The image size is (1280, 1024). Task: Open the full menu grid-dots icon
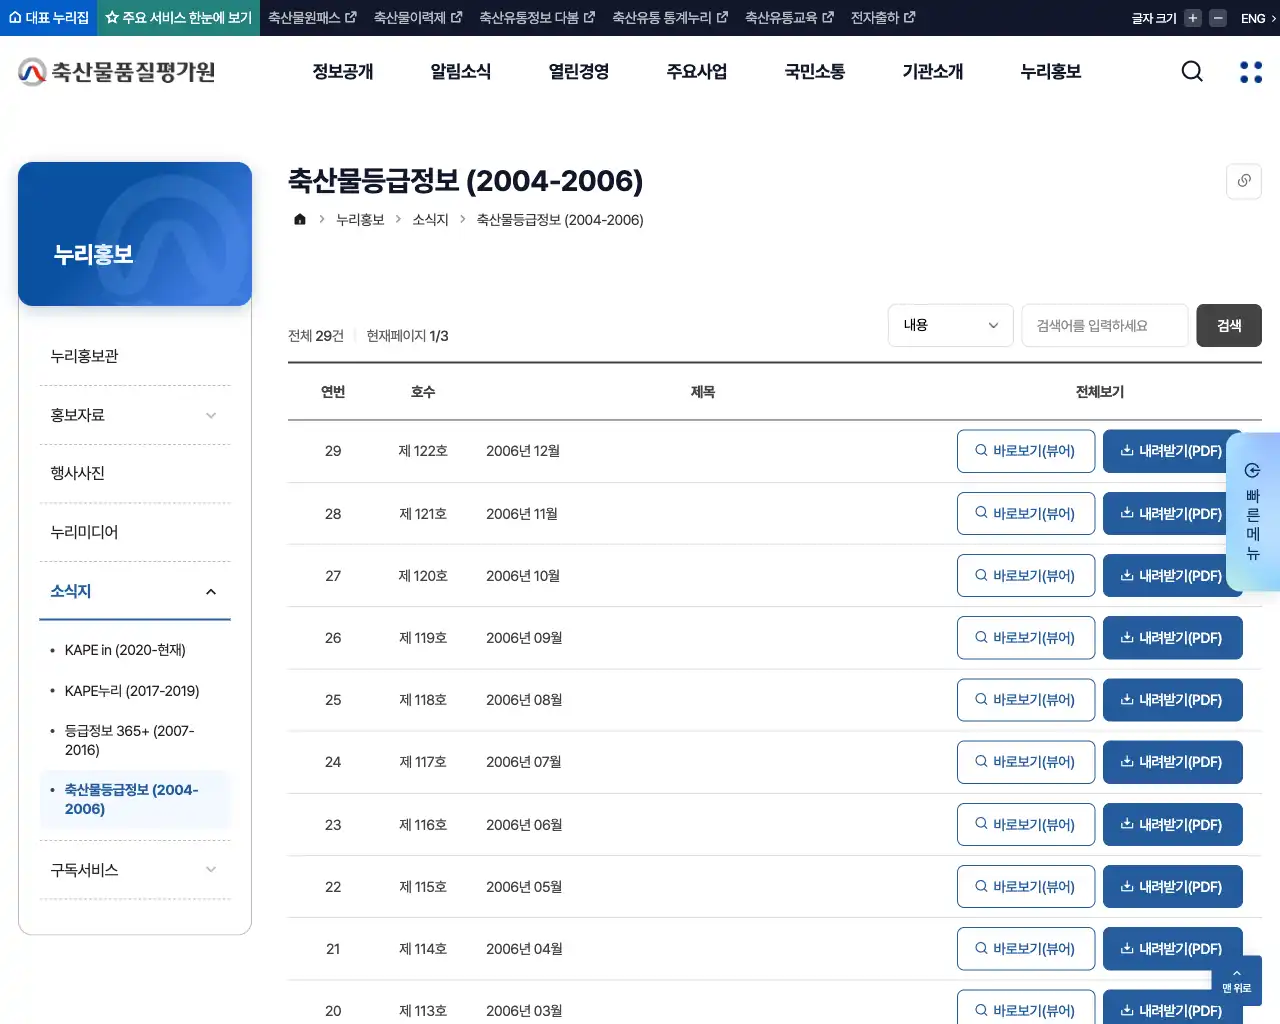click(x=1251, y=72)
